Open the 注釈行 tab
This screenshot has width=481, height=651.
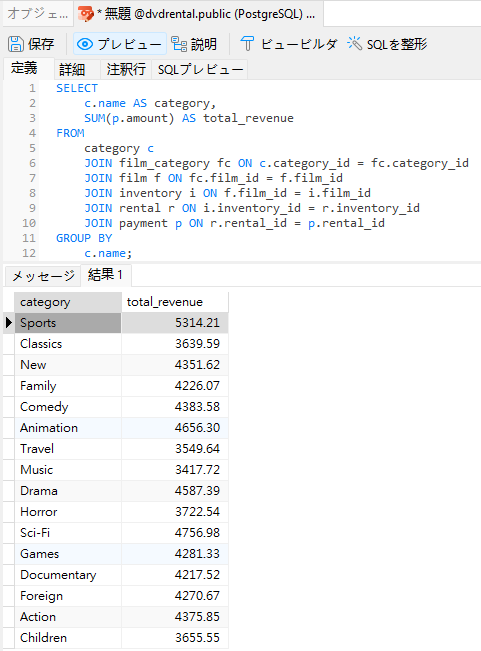(126, 69)
